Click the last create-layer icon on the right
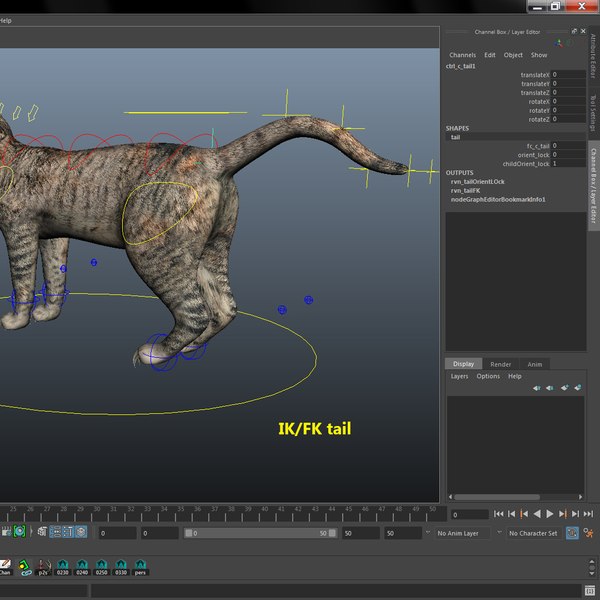 (577, 388)
